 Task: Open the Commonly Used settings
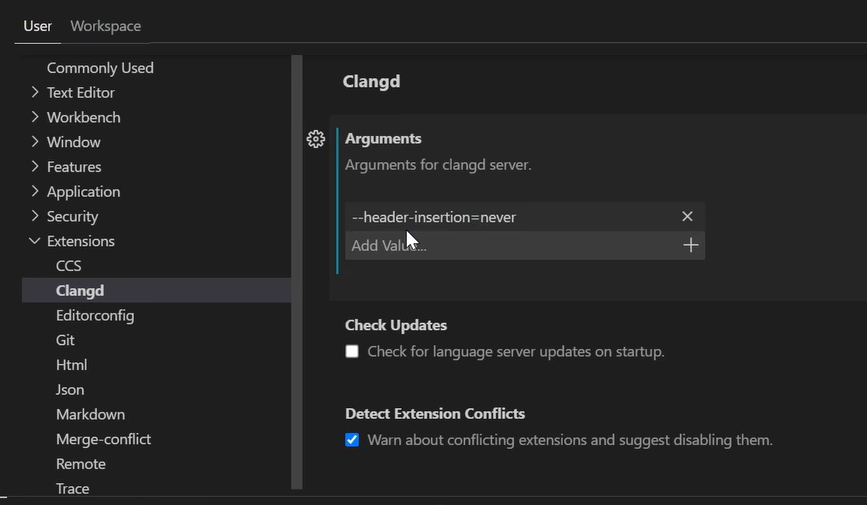(100, 68)
